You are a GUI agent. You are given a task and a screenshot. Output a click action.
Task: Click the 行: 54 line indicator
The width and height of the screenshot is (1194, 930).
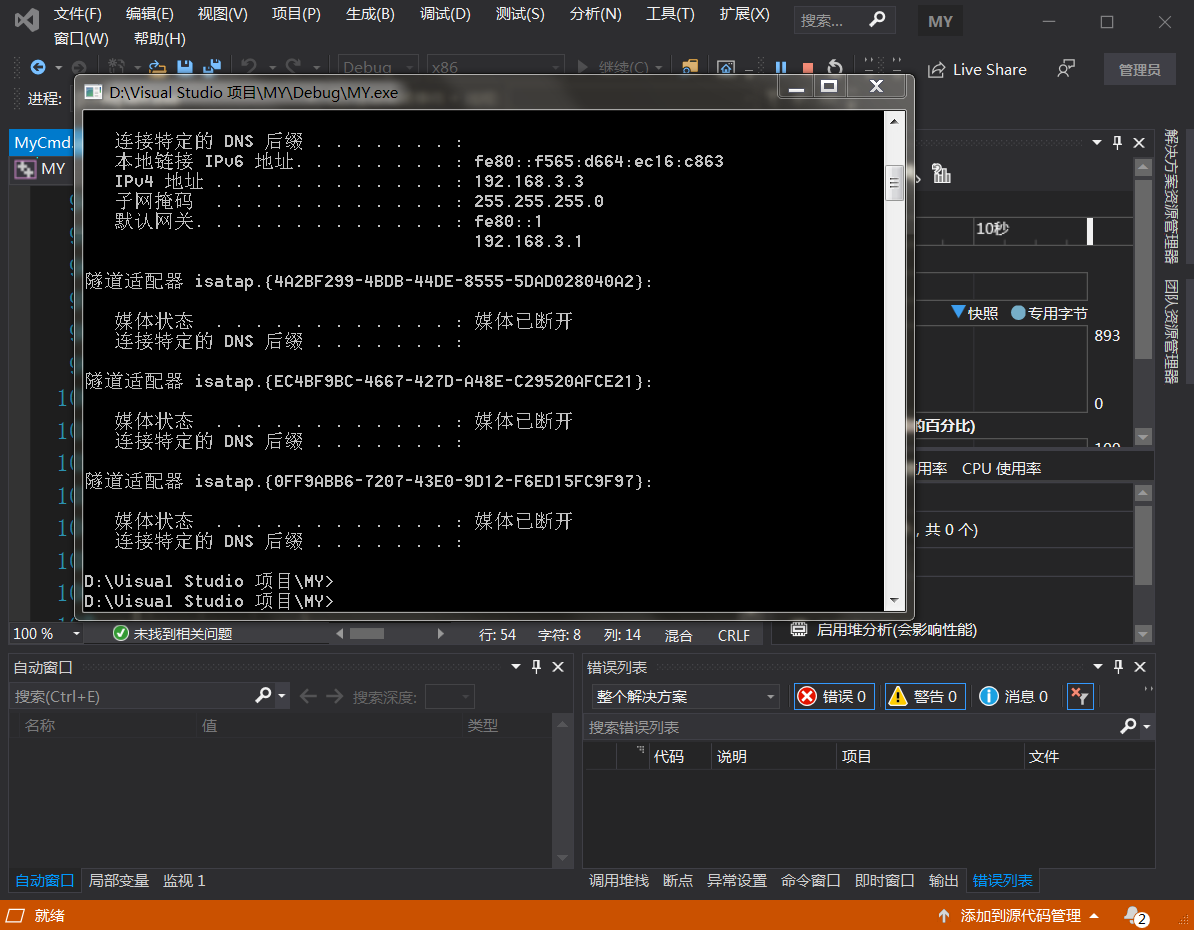click(x=497, y=635)
